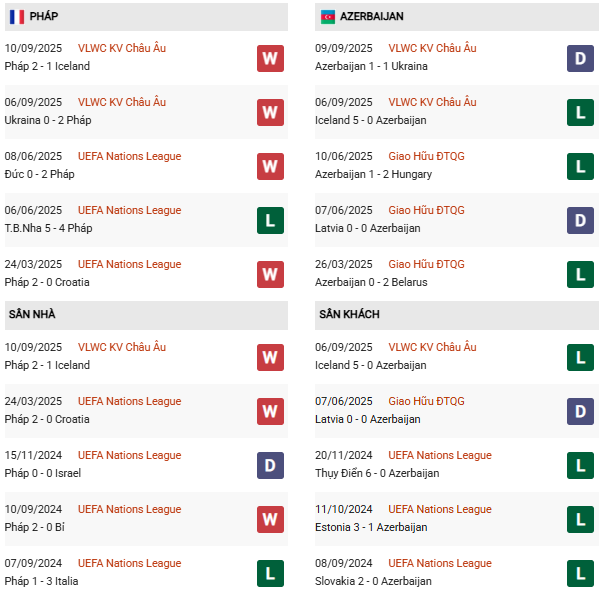Screen dimensions: 600x593
Task: Click the France flag icon
Action: point(17,17)
